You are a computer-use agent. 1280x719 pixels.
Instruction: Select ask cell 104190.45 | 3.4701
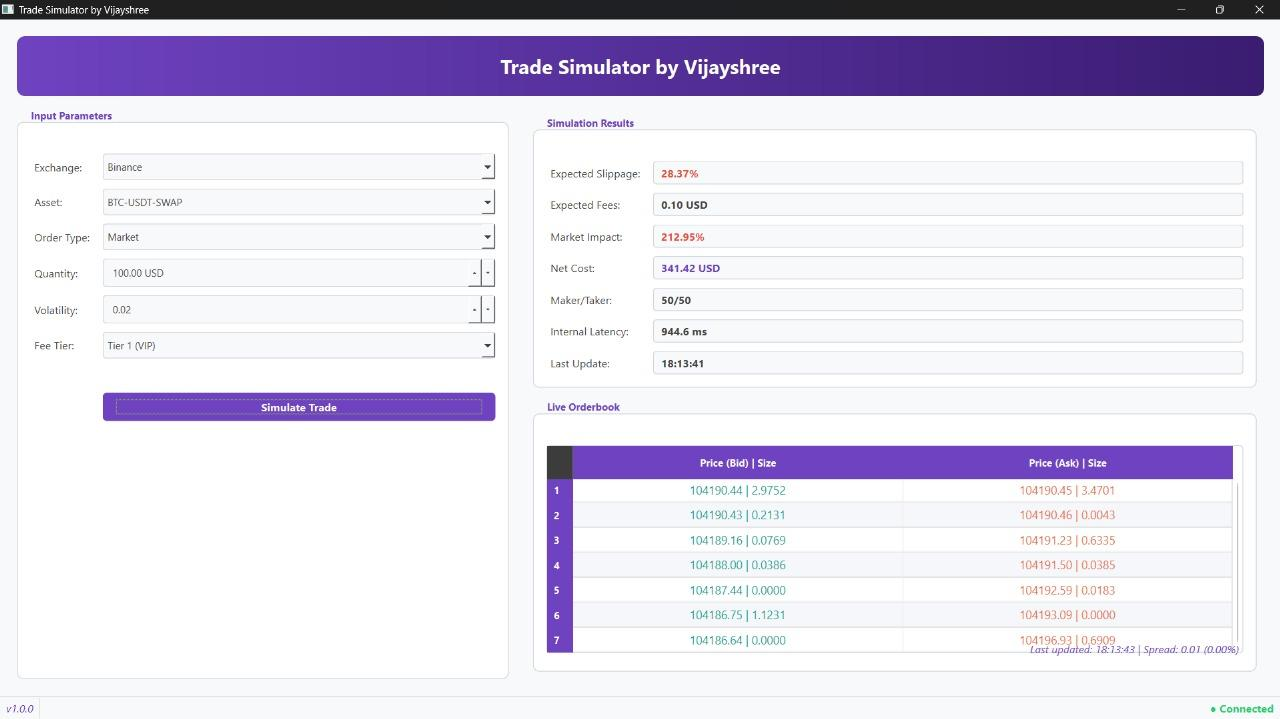1067,491
